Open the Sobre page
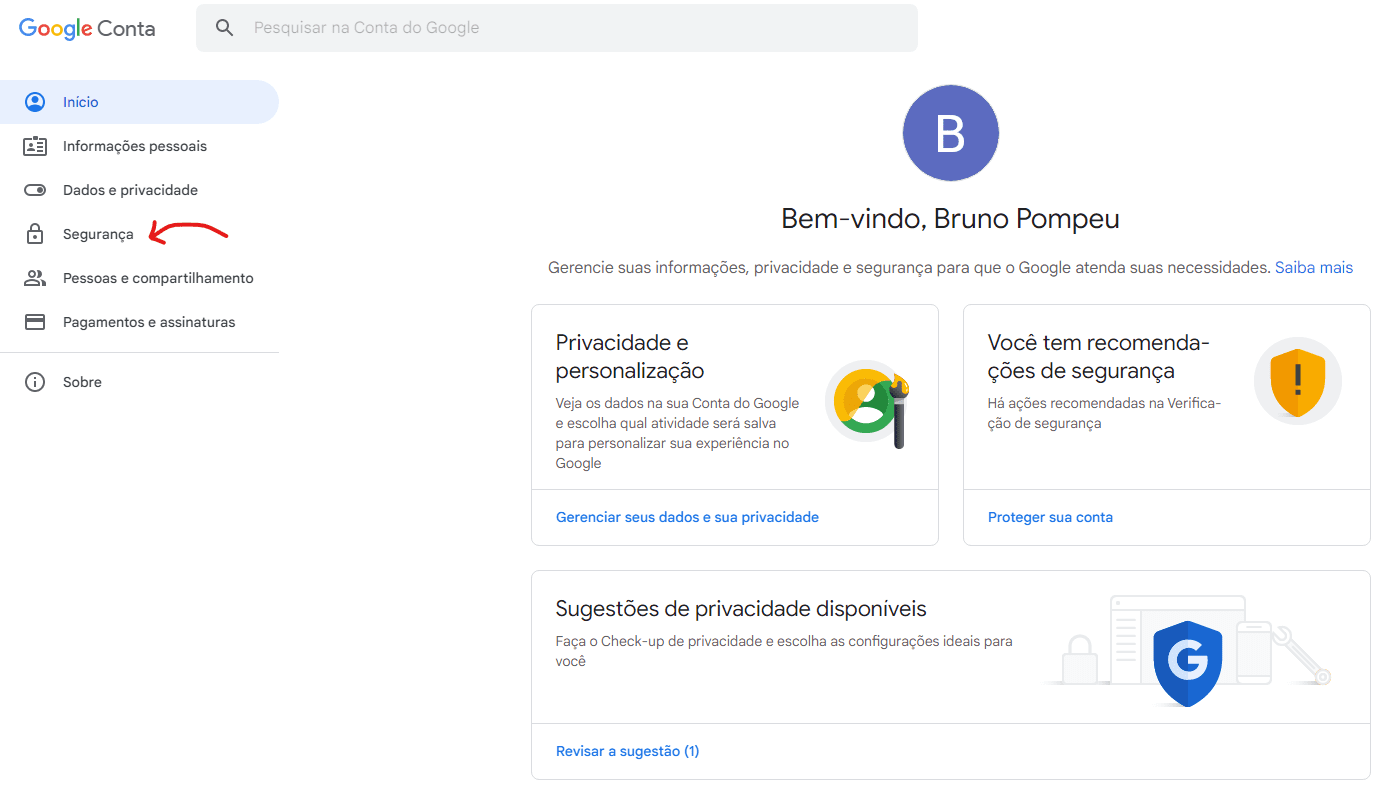The image size is (1380, 786). [139, 382]
